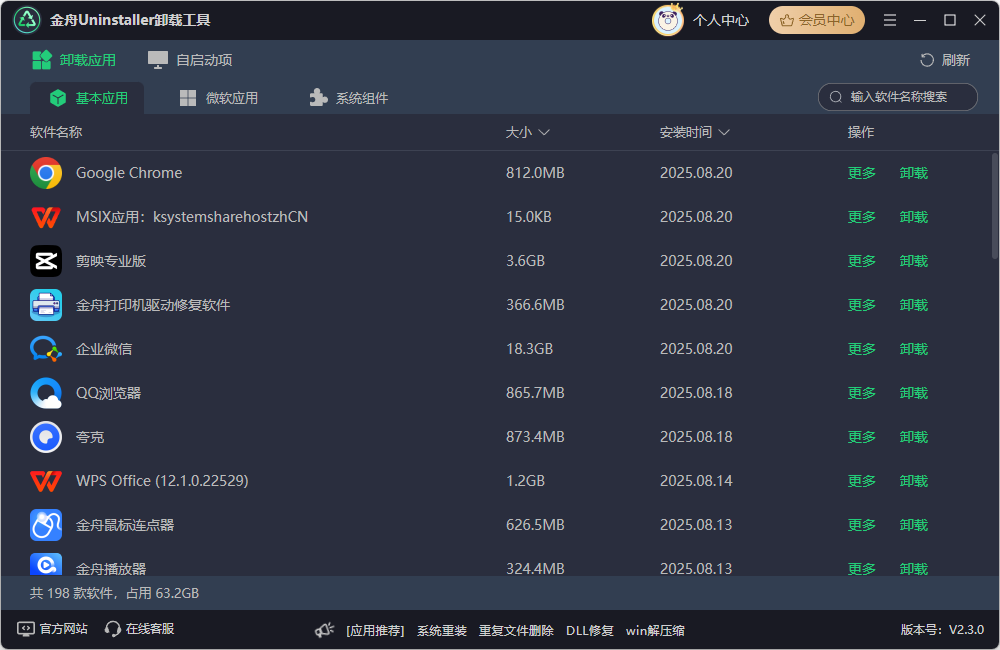Switch to the 卸载应用 section
This screenshot has height=650, width=1000.
pyautogui.click(x=74, y=60)
